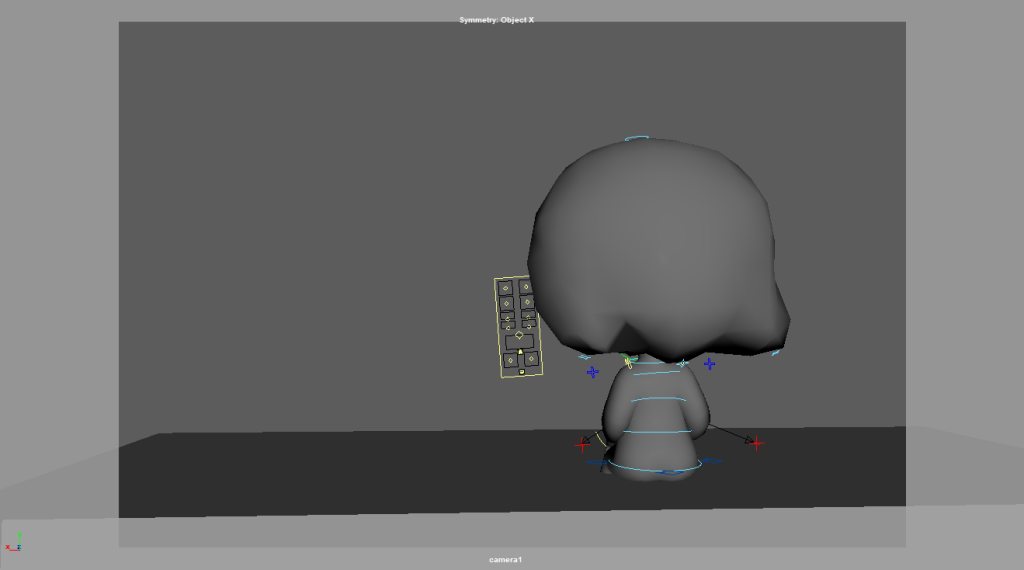Click the camera1 label below the viewport
The width and height of the screenshot is (1024, 570).
pos(505,560)
